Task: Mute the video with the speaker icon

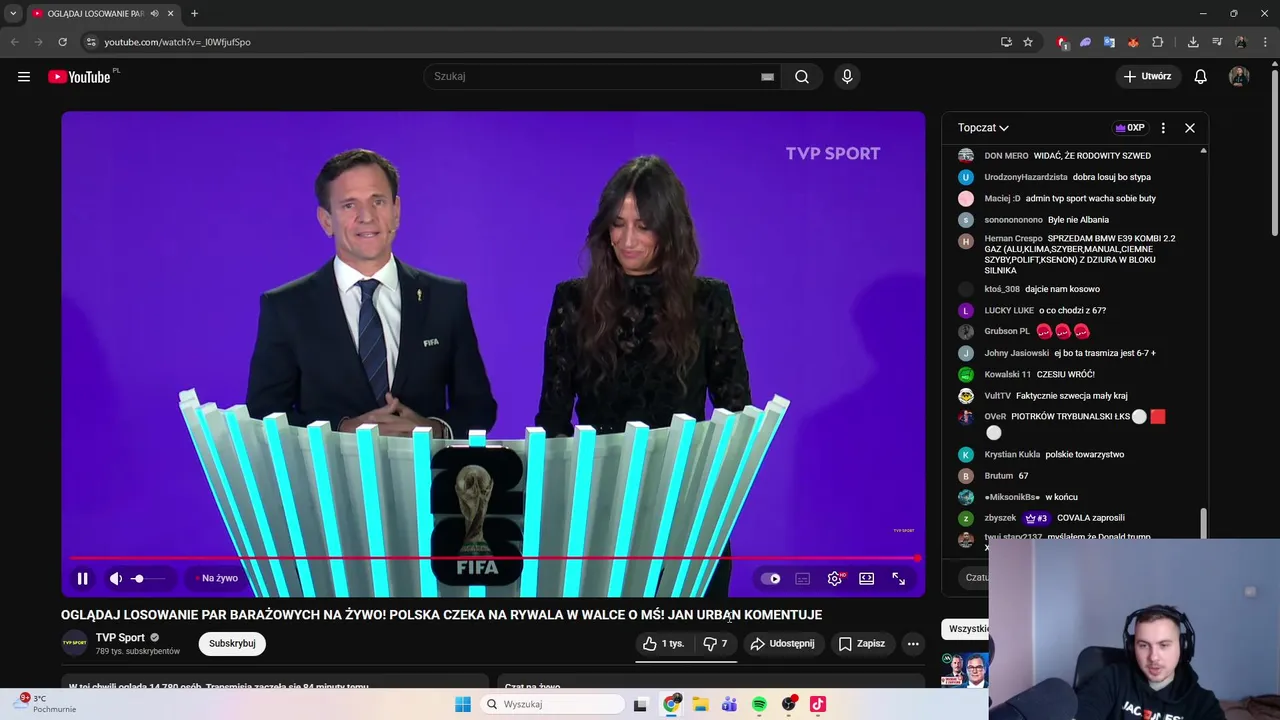Action: (116, 578)
